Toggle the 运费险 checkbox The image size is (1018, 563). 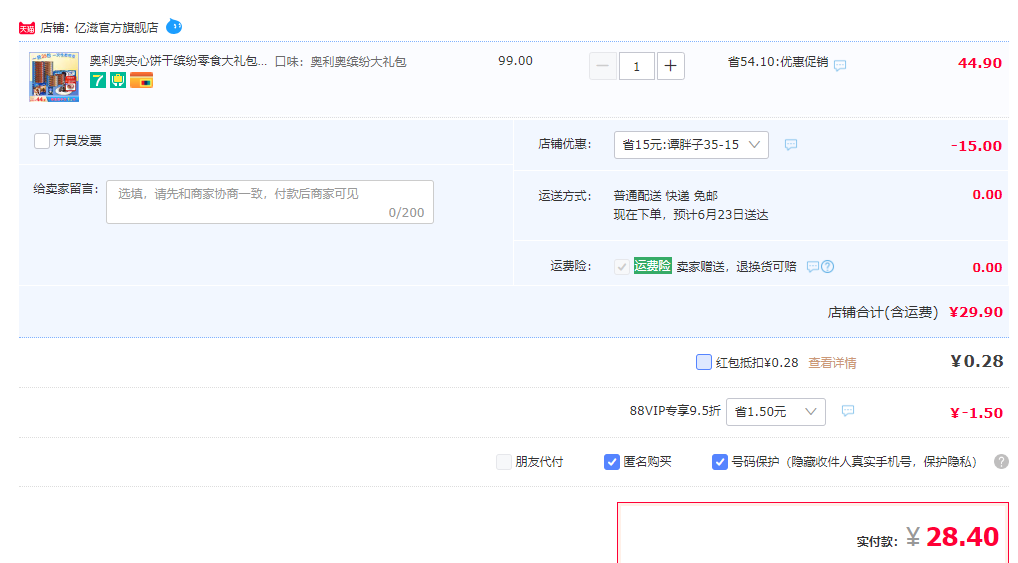(621, 267)
